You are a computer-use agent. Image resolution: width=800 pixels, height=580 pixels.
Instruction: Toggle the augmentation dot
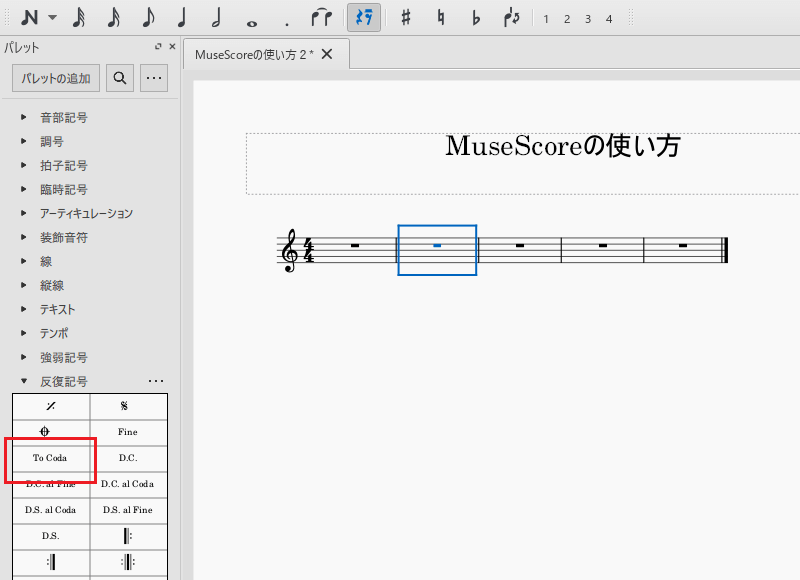click(x=287, y=23)
